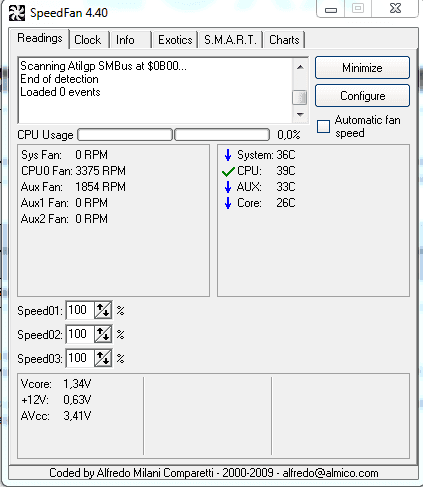The width and height of the screenshot is (423, 487).
Task: Select the 'Loaded 0 events' log line
Action: click(x=60, y=92)
